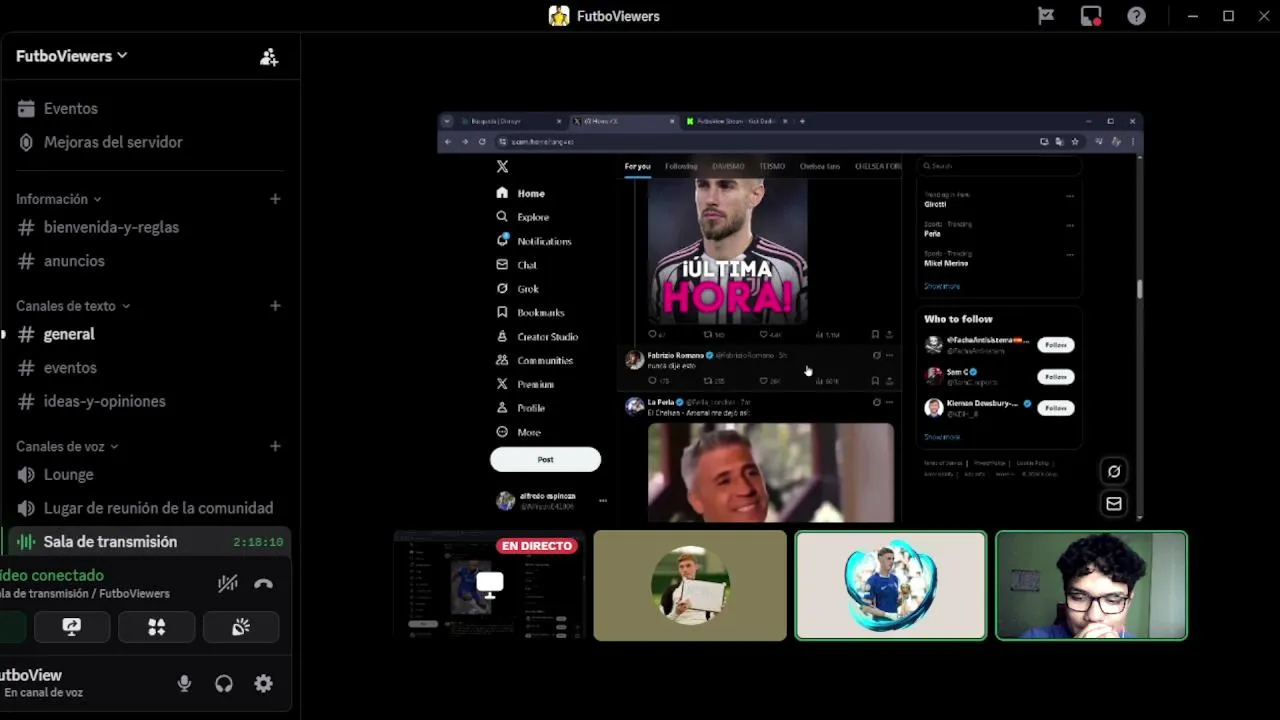Screen dimensions: 1280x720
Task: Click Show more under trending list
Action: point(942,286)
